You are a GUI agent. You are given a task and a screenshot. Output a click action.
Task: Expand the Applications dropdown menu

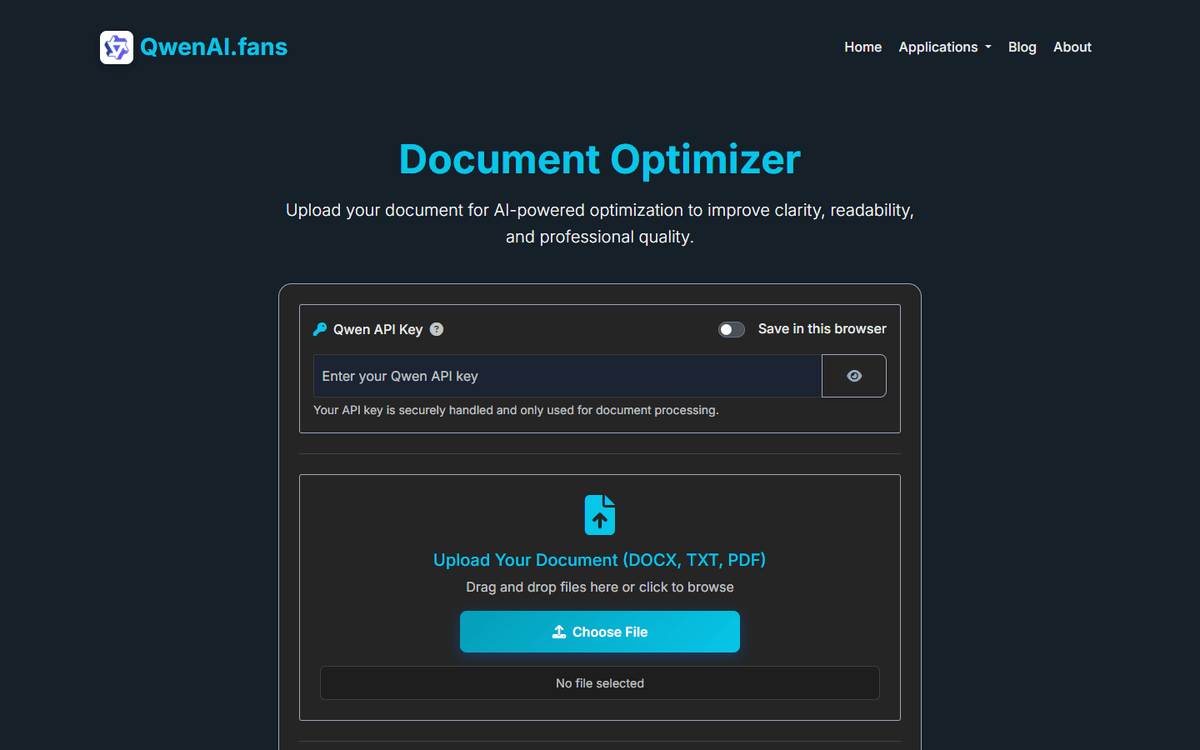(x=945, y=47)
